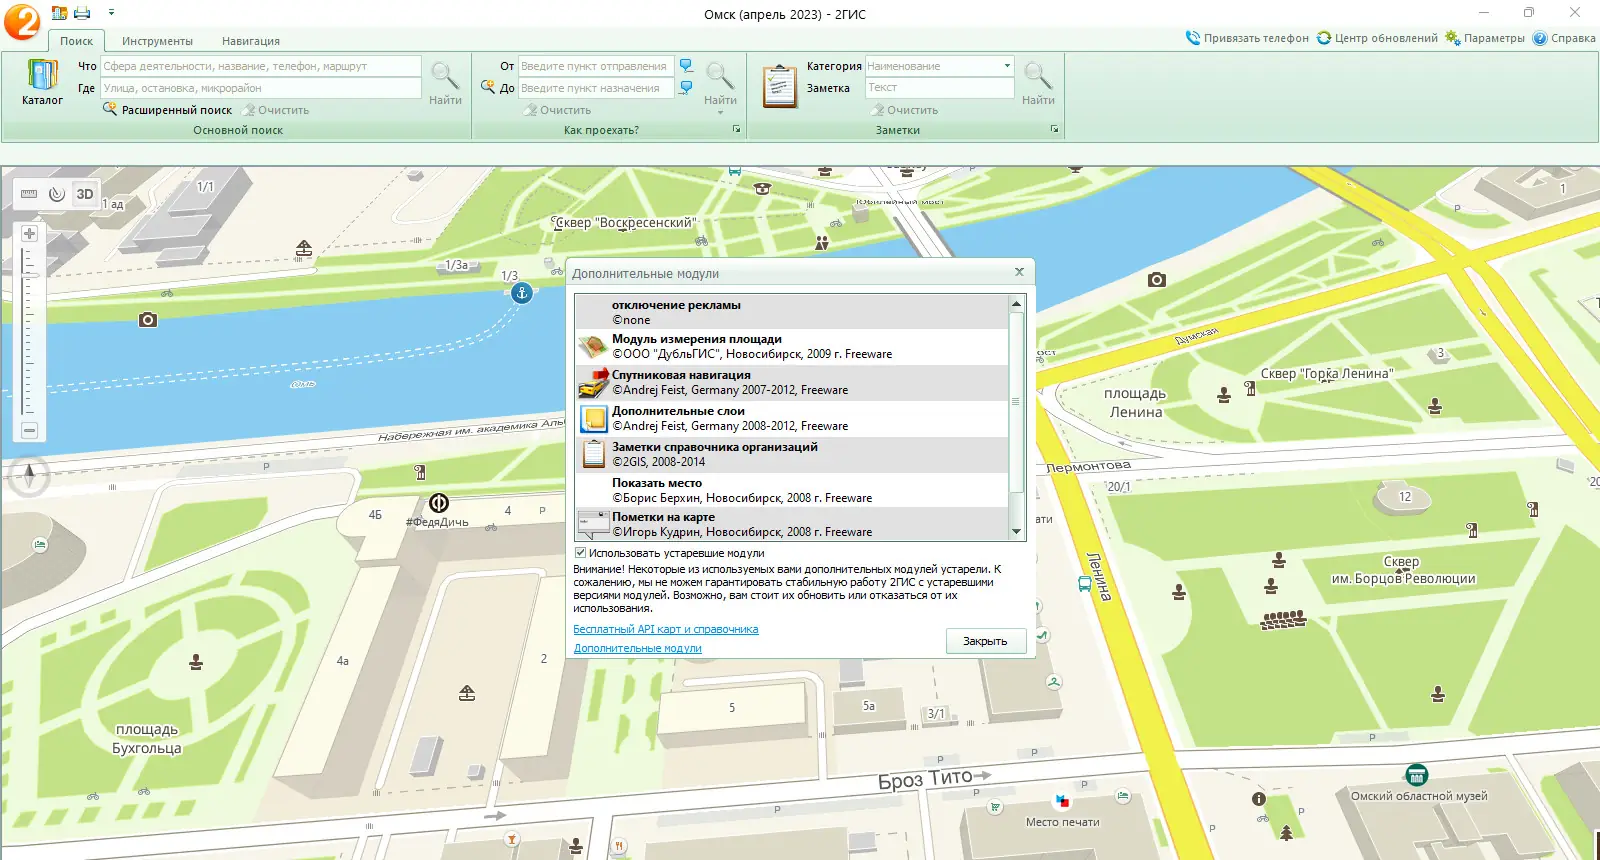The height and width of the screenshot is (860, 1600).
Task: Zoom out with the minus button
Action: (29, 430)
